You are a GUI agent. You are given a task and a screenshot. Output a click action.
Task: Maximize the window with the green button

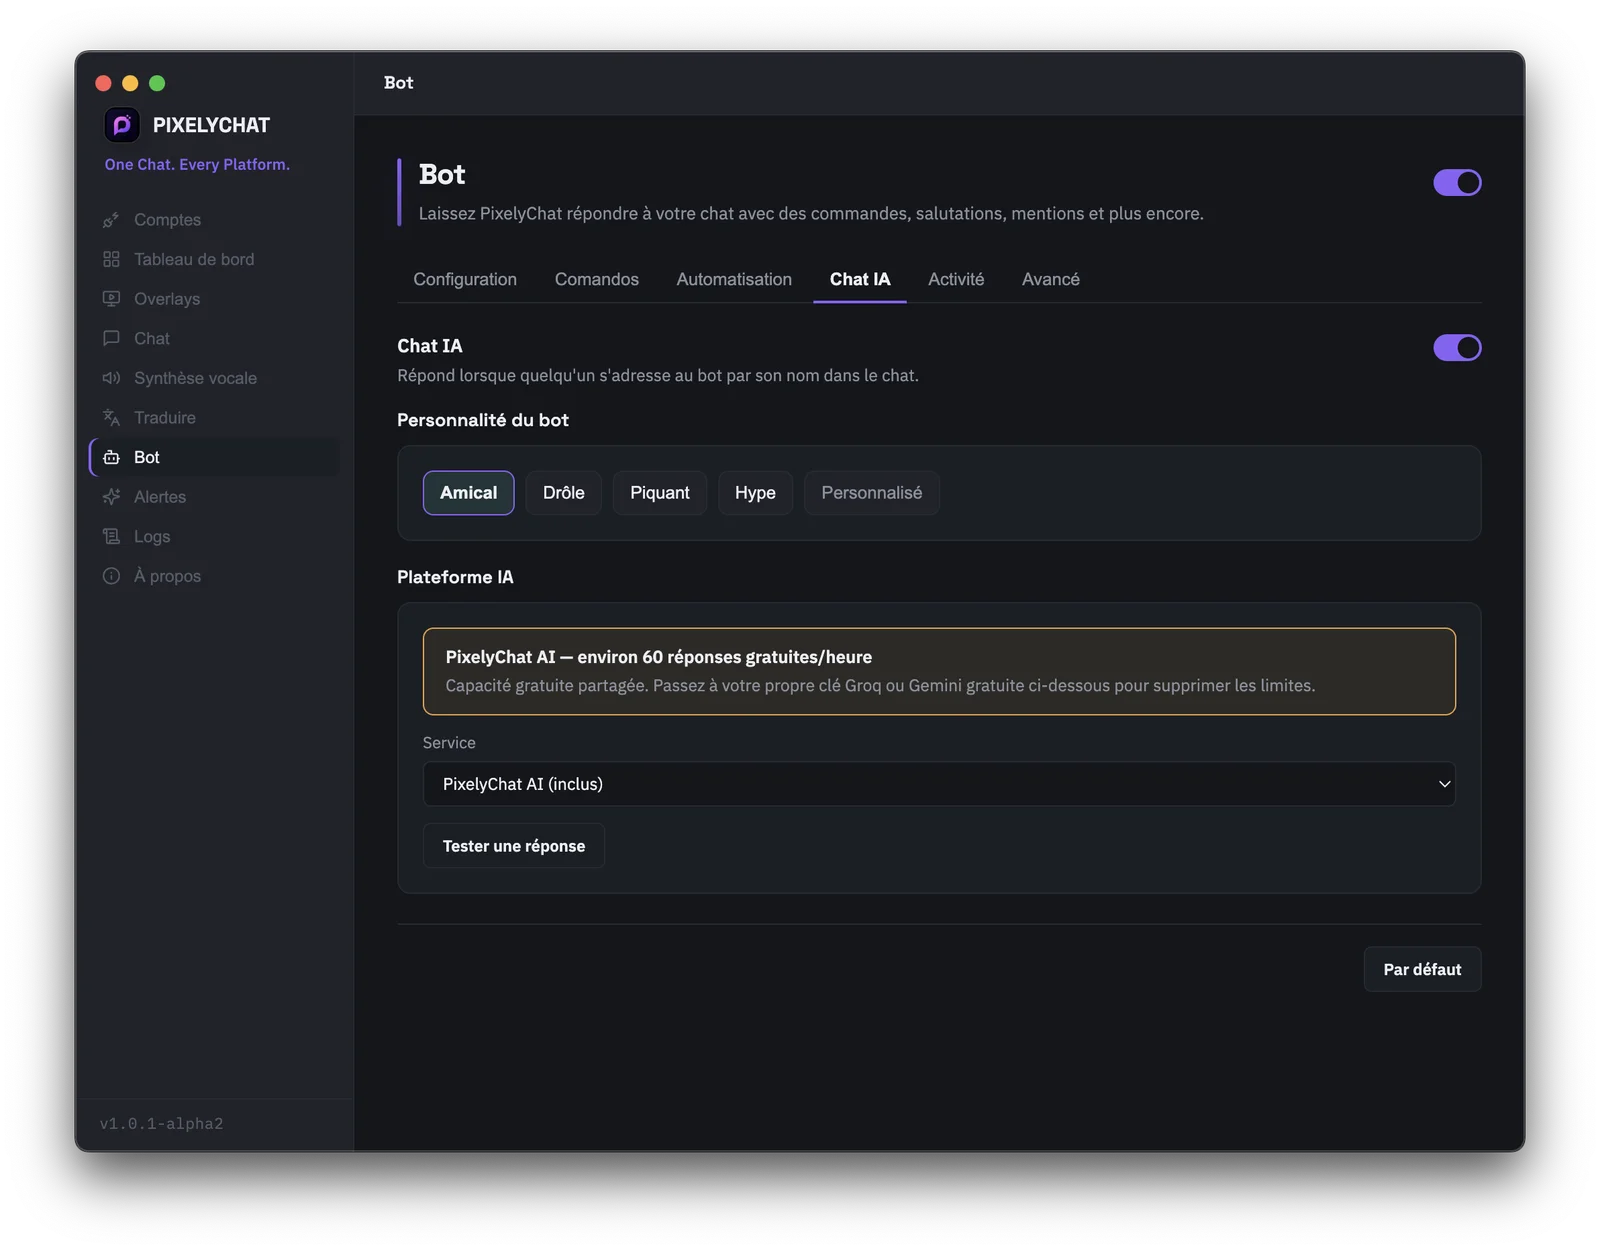tap(157, 83)
